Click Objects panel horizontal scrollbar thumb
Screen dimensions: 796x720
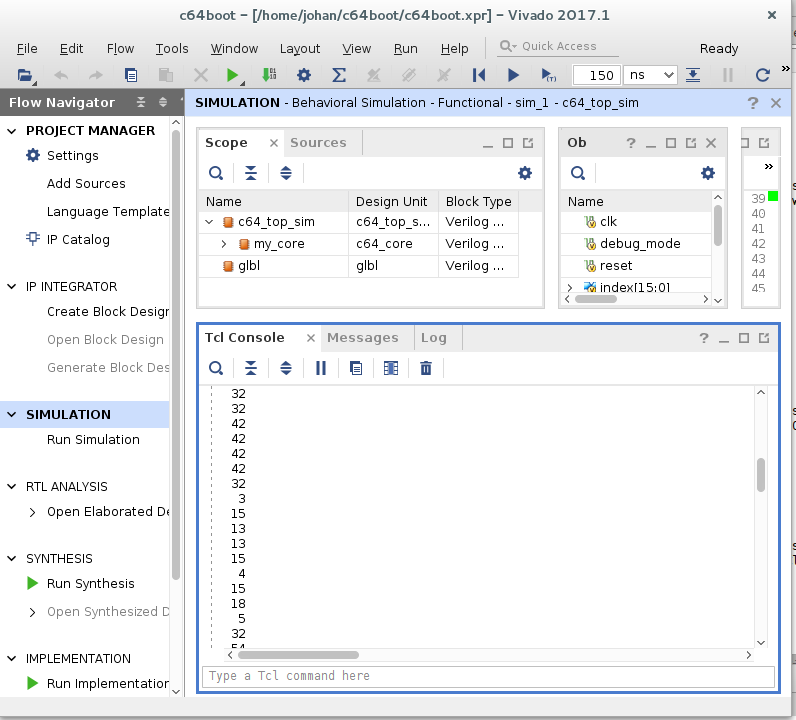point(595,299)
